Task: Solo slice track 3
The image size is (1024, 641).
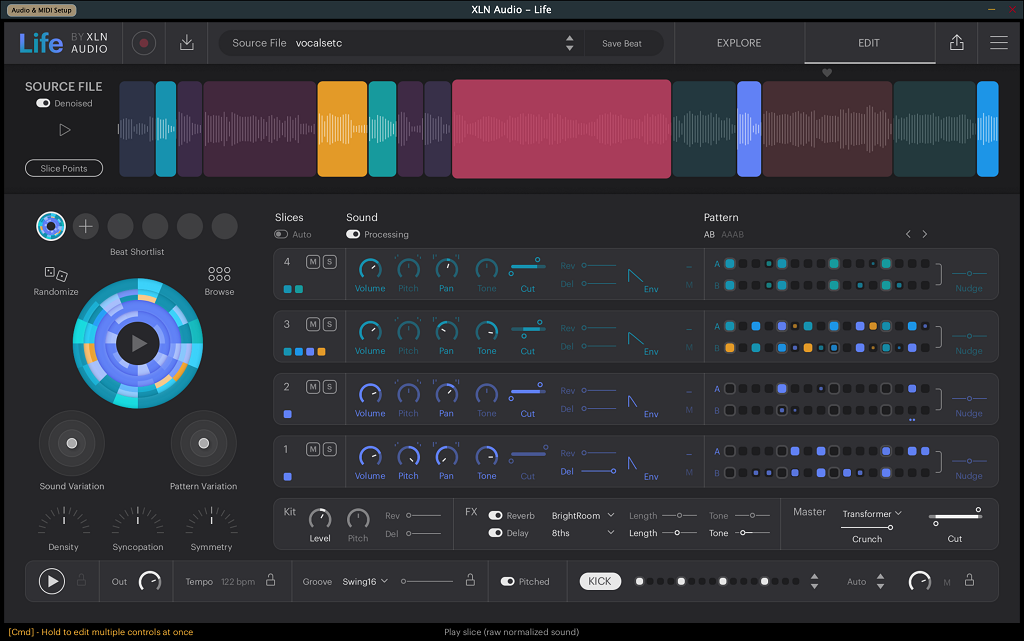Action: pyautogui.click(x=330, y=324)
